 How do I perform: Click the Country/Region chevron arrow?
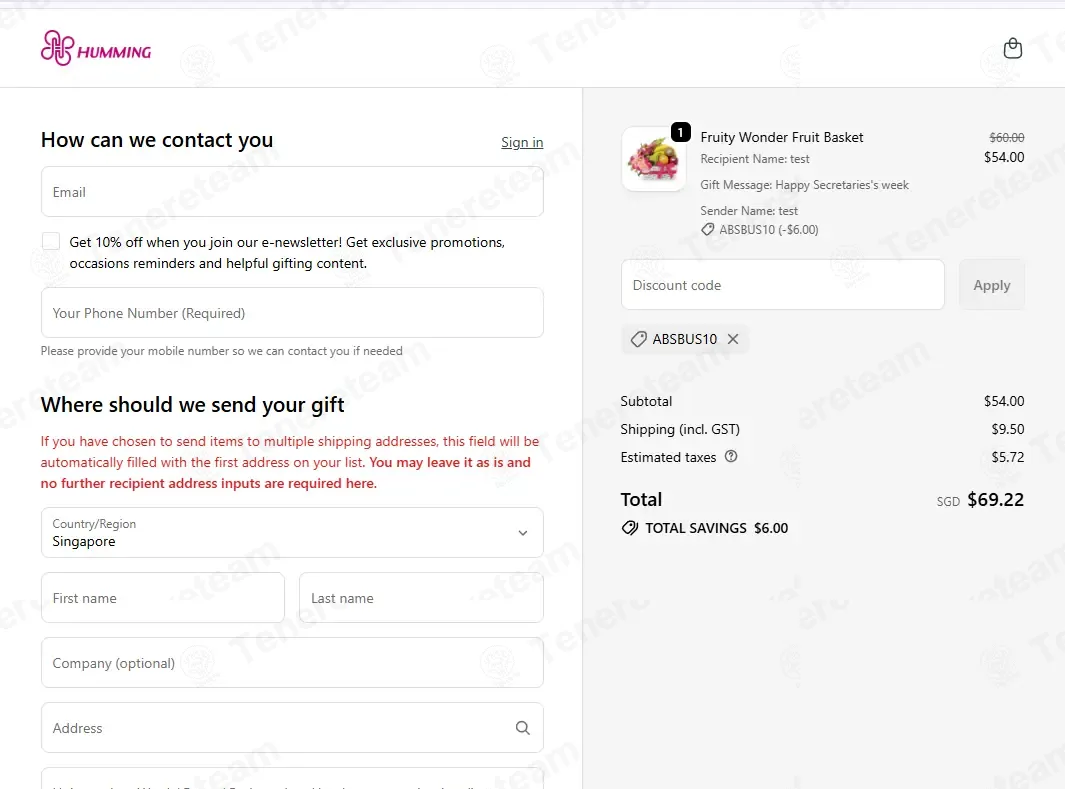coord(523,533)
